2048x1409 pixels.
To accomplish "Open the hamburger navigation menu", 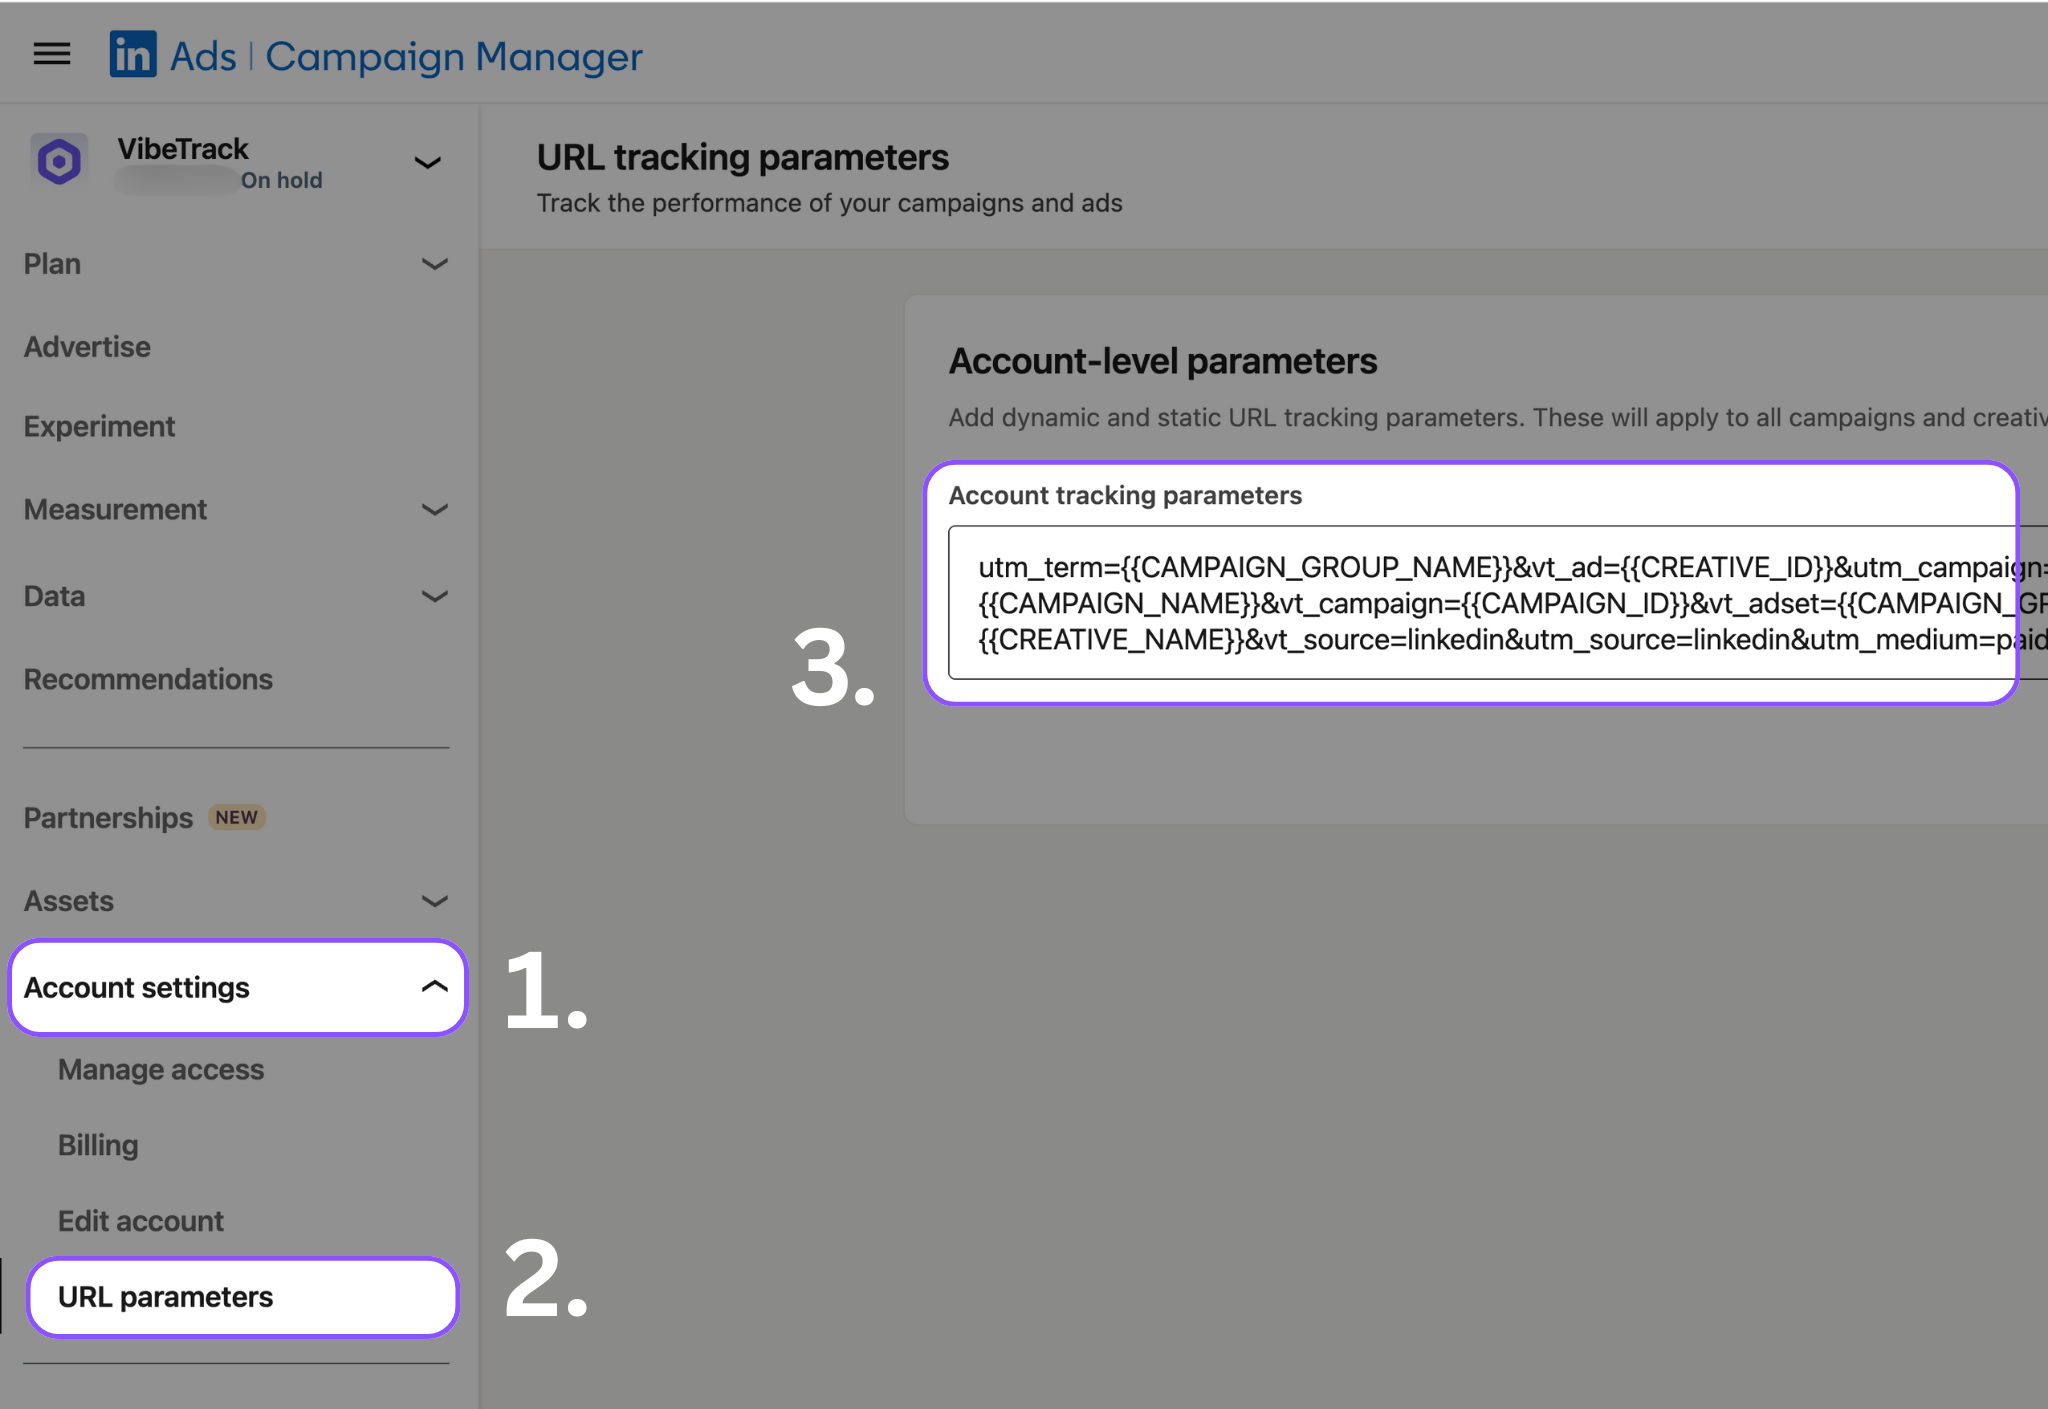I will 52,54.
